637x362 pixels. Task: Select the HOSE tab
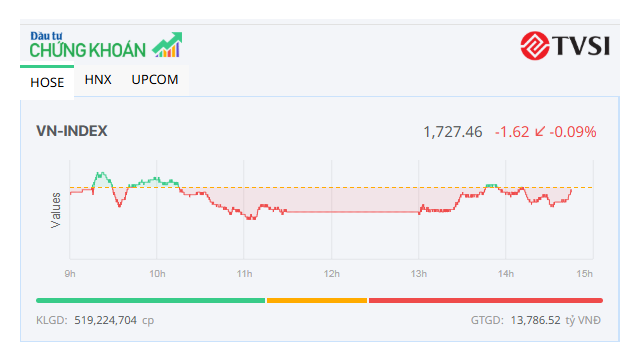point(47,82)
